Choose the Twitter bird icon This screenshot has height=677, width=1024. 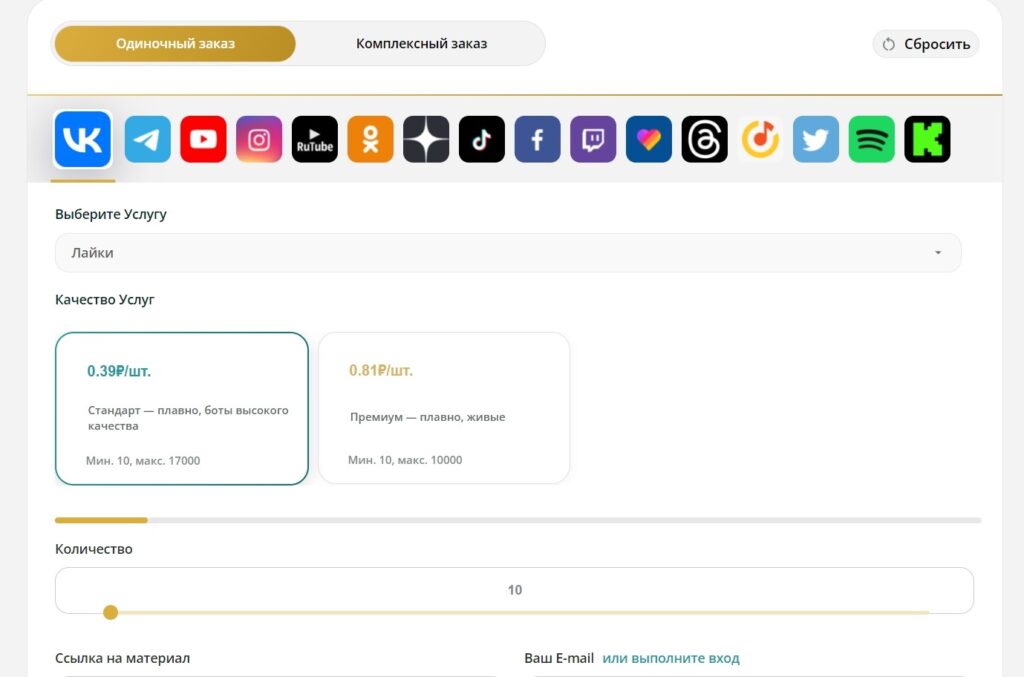(x=816, y=139)
